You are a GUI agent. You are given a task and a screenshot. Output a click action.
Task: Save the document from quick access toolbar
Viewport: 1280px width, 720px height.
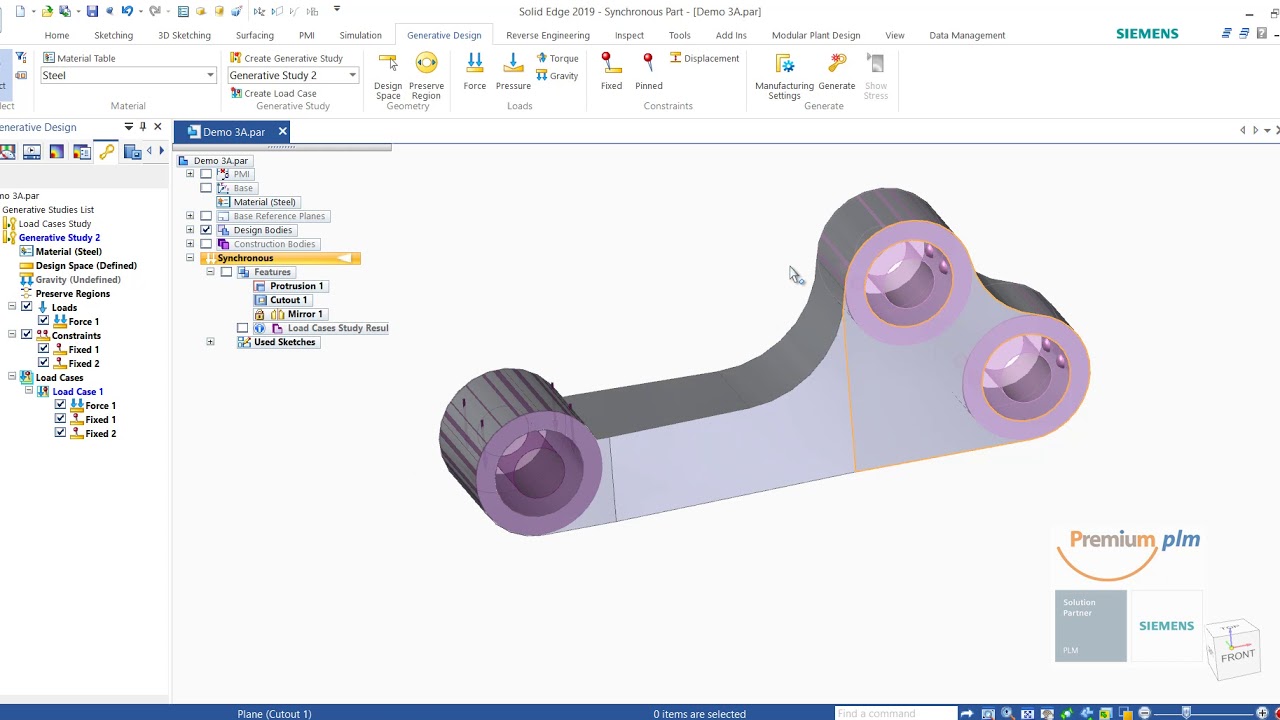tap(92, 11)
